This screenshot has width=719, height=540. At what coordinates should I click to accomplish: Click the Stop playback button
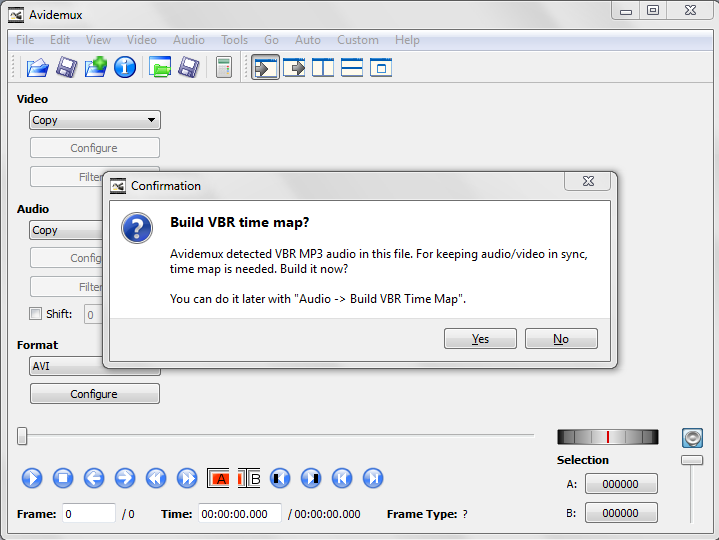63,478
